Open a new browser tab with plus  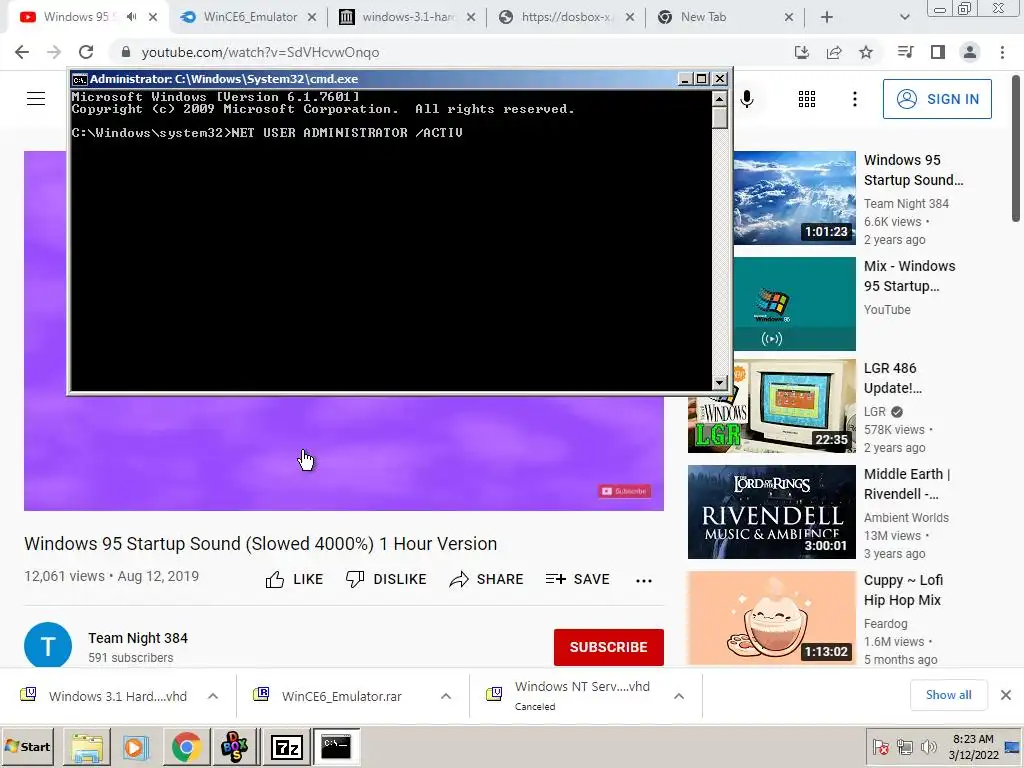pyautogui.click(x=827, y=18)
